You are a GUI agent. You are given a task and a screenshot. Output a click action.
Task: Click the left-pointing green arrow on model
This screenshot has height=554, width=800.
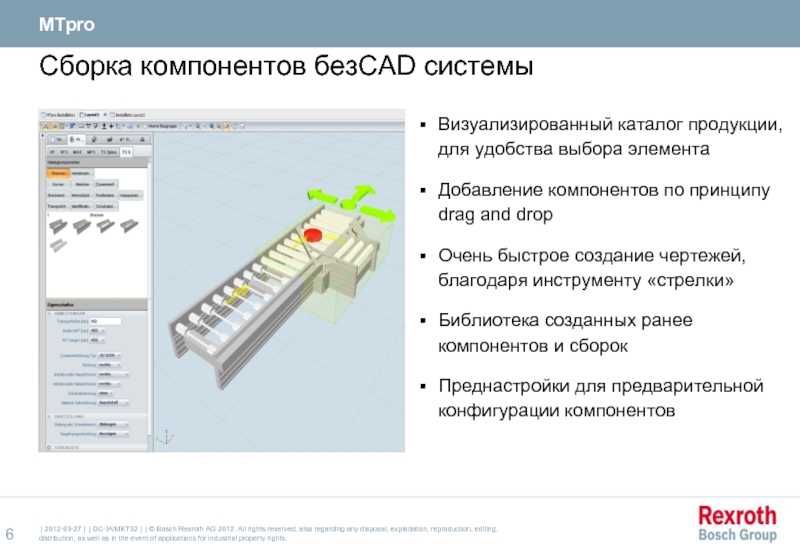[322, 195]
